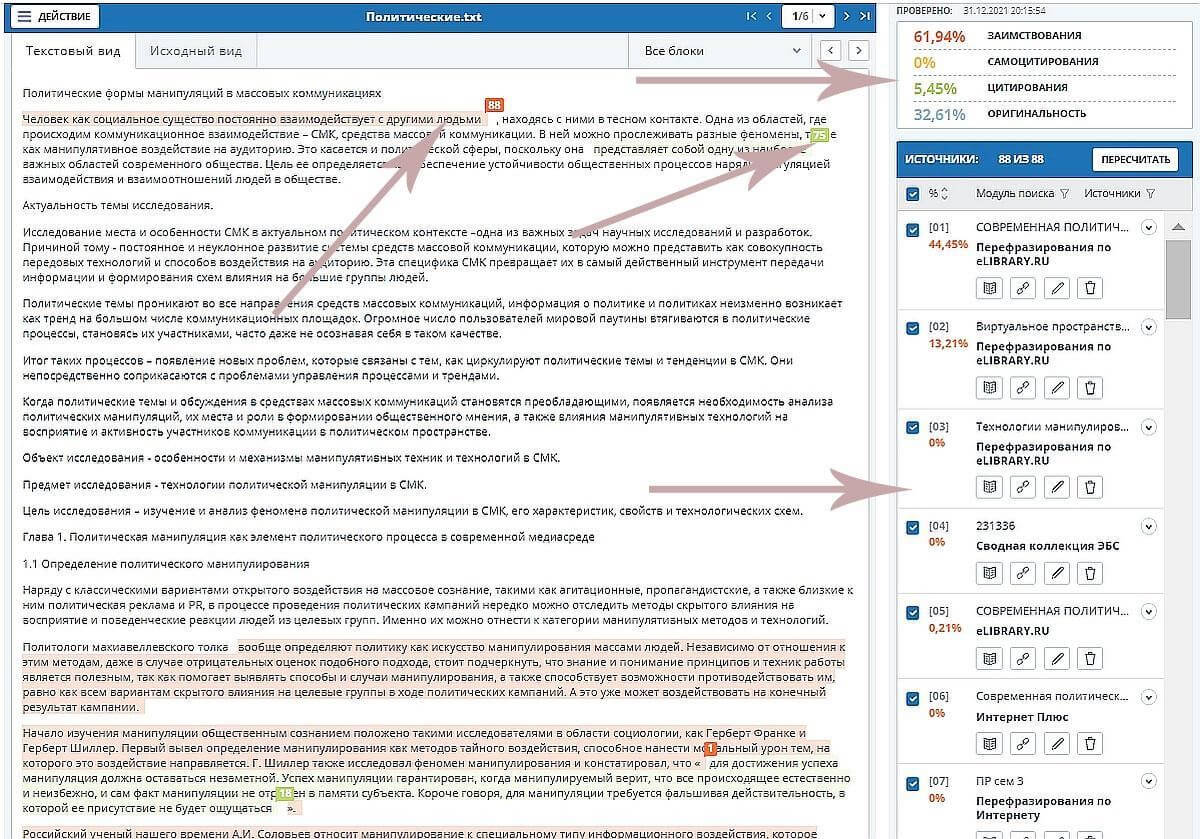The width and height of the screenshot is (1200, 839).
Task: Click the Пересчитать button
Action: coord(1134,159)
